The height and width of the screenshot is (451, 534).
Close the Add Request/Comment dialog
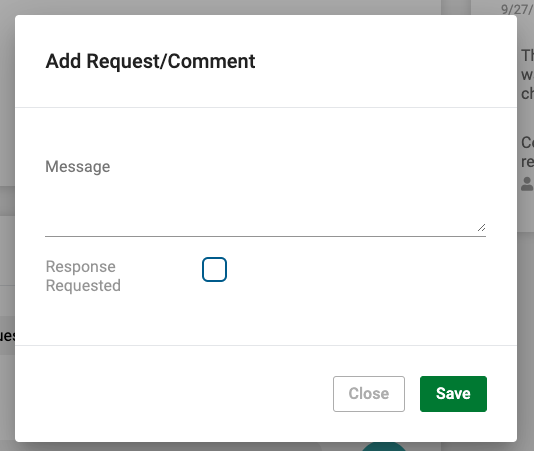pyautogui.click(x=369, y=394)
